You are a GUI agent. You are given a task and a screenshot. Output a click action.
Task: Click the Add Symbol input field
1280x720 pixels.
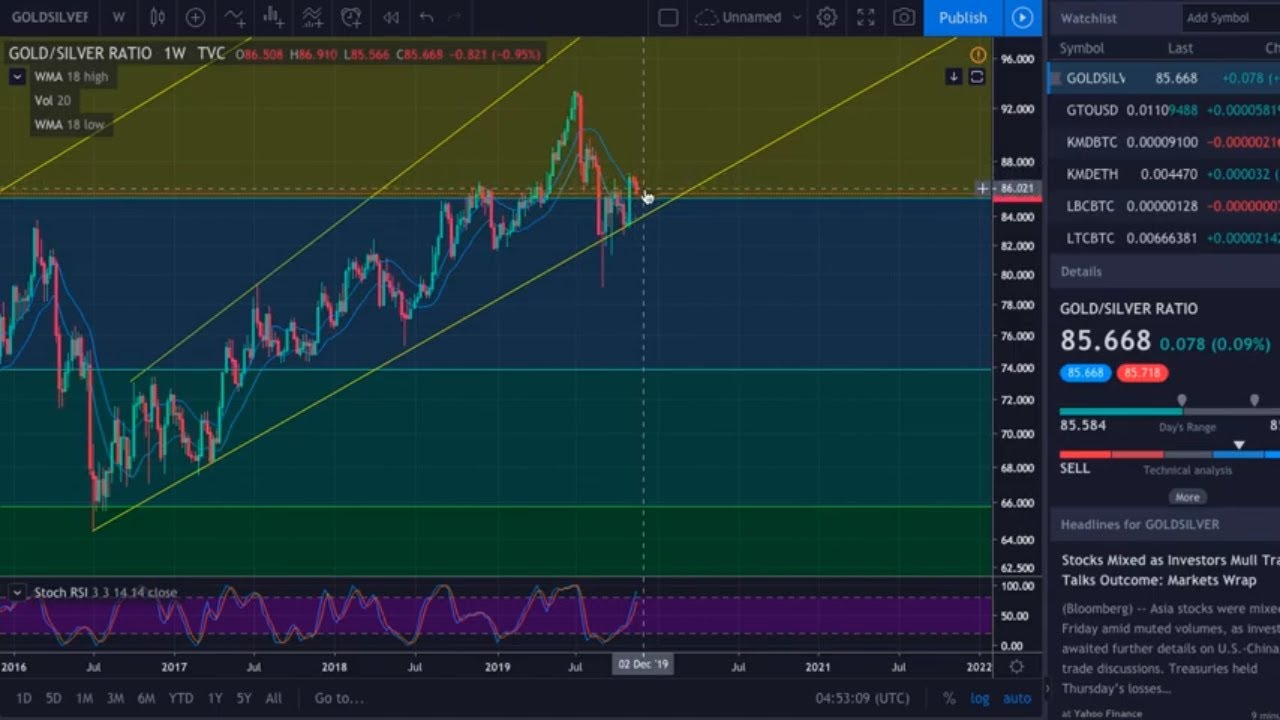tap(1230, 18)
